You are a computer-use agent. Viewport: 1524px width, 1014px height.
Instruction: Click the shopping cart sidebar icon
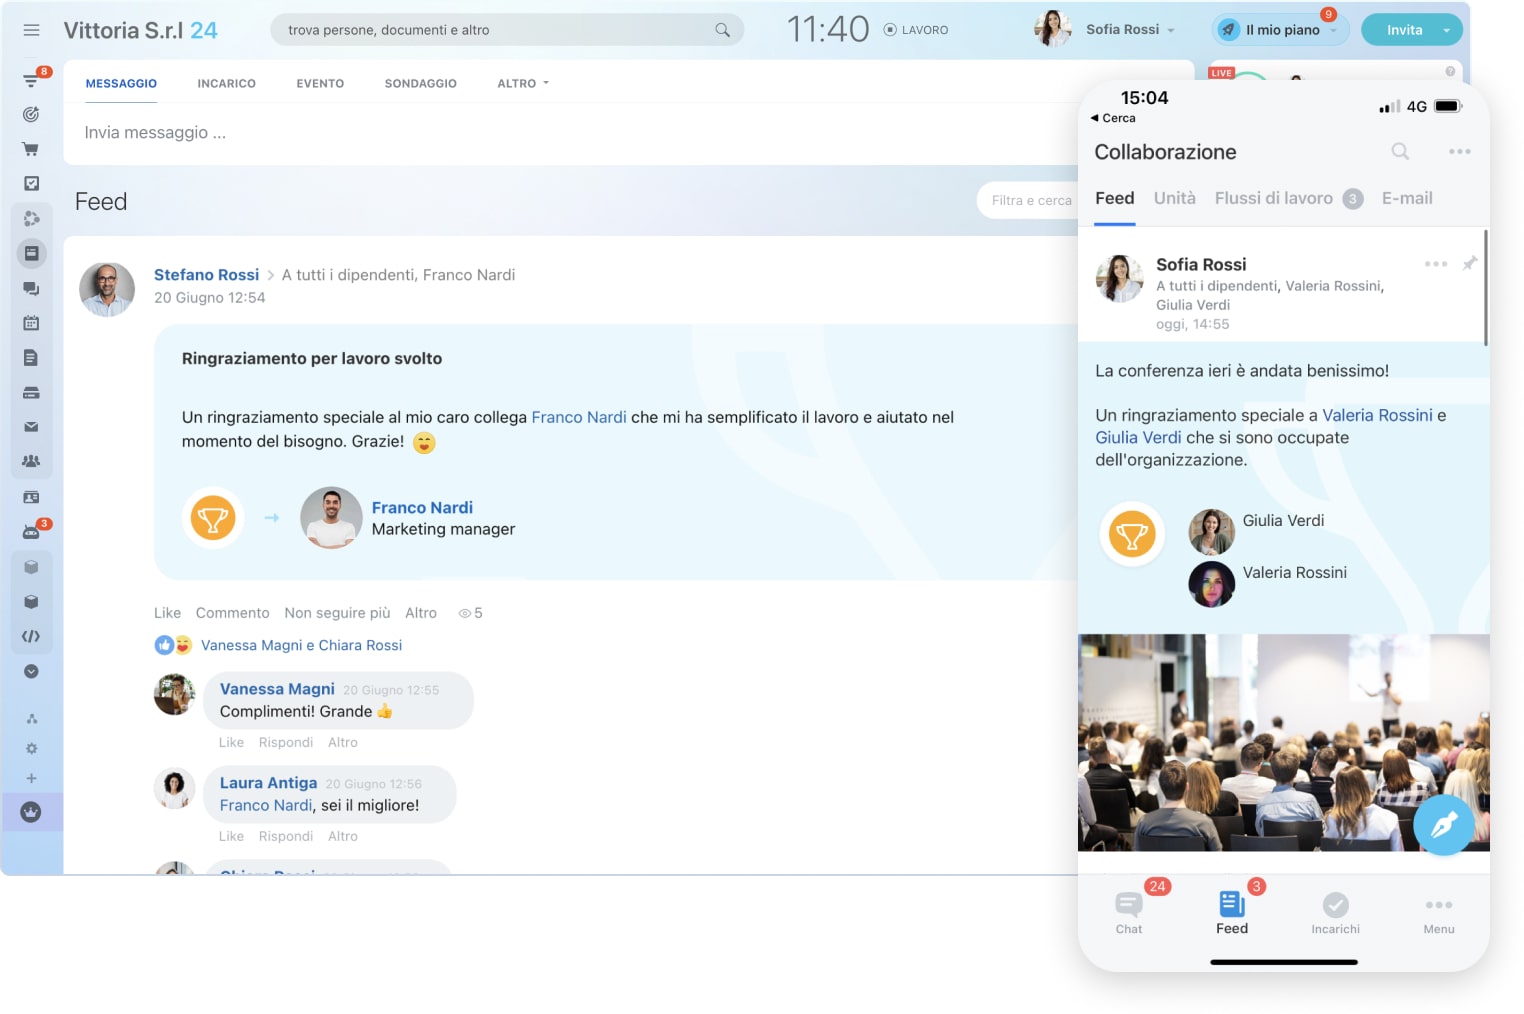31,149
